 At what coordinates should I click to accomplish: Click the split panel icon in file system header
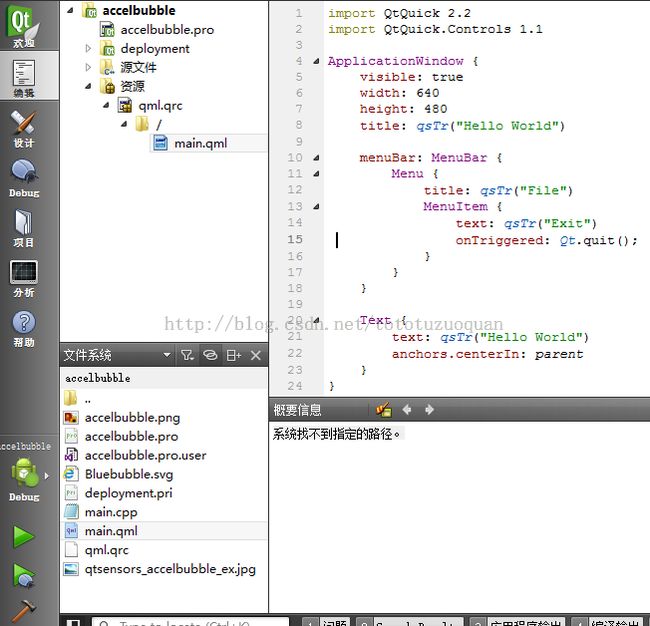pos(233,355)
